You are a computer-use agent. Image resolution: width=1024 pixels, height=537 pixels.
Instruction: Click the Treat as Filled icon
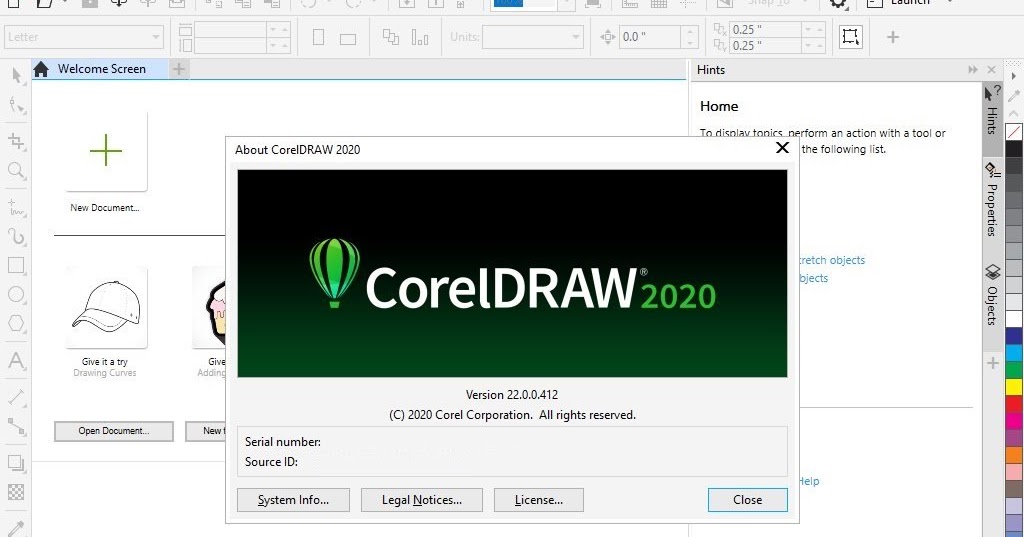coord(850,37)
